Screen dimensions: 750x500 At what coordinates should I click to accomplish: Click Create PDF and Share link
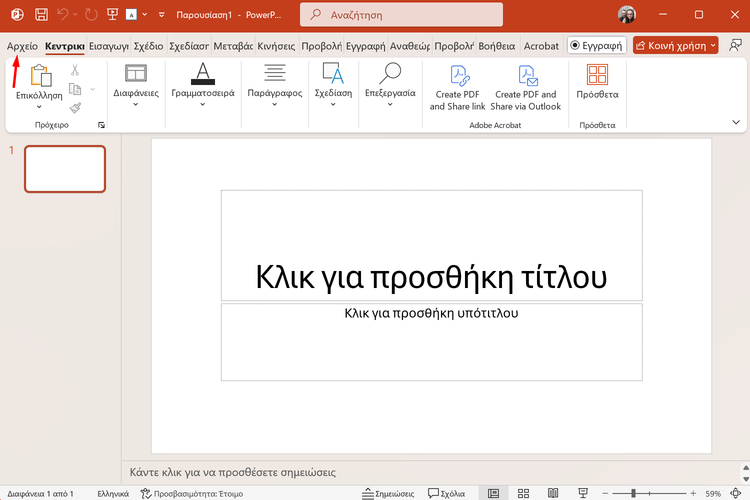pyautogui.click(x=458, y=87)
